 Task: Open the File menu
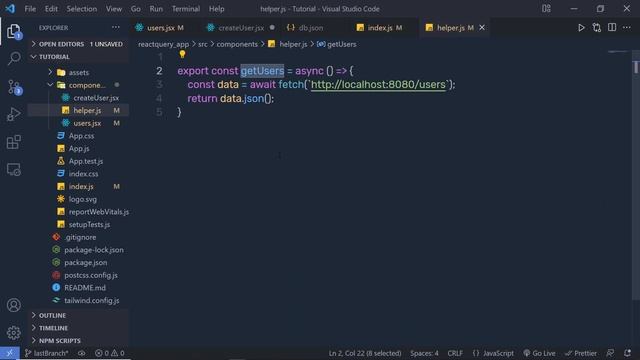(30, 9)
